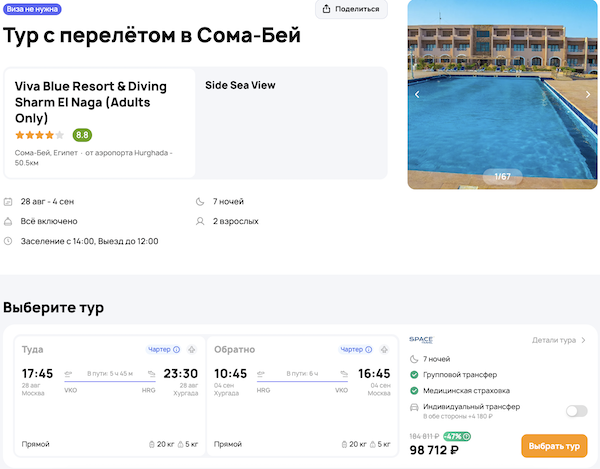Expand Детали тура details
The height and width of the screenshot is (469, 600).
click(x=559, y=340)
